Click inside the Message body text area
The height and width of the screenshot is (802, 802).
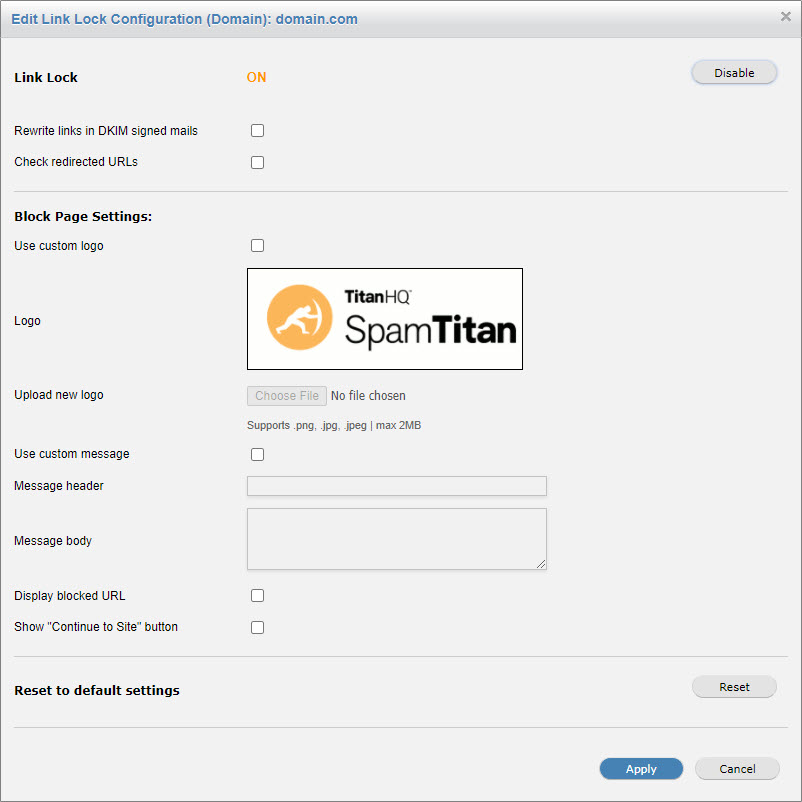tap(396, 539)
